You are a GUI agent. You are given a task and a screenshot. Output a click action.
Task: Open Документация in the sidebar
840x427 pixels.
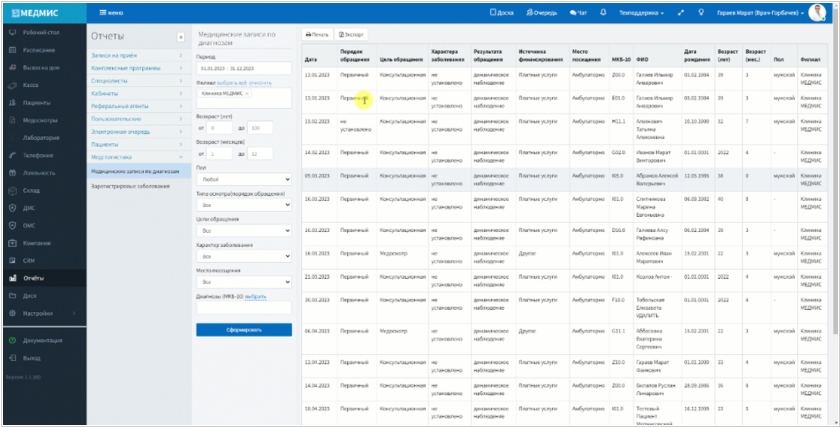pyautogui.click(x=42, y=340)
